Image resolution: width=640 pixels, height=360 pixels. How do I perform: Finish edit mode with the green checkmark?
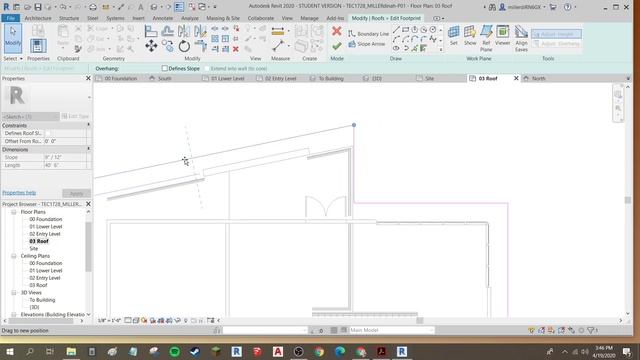point(337,46)
